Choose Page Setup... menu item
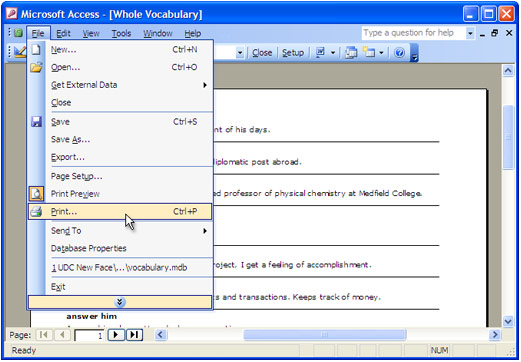 click(x=120, y=176)
